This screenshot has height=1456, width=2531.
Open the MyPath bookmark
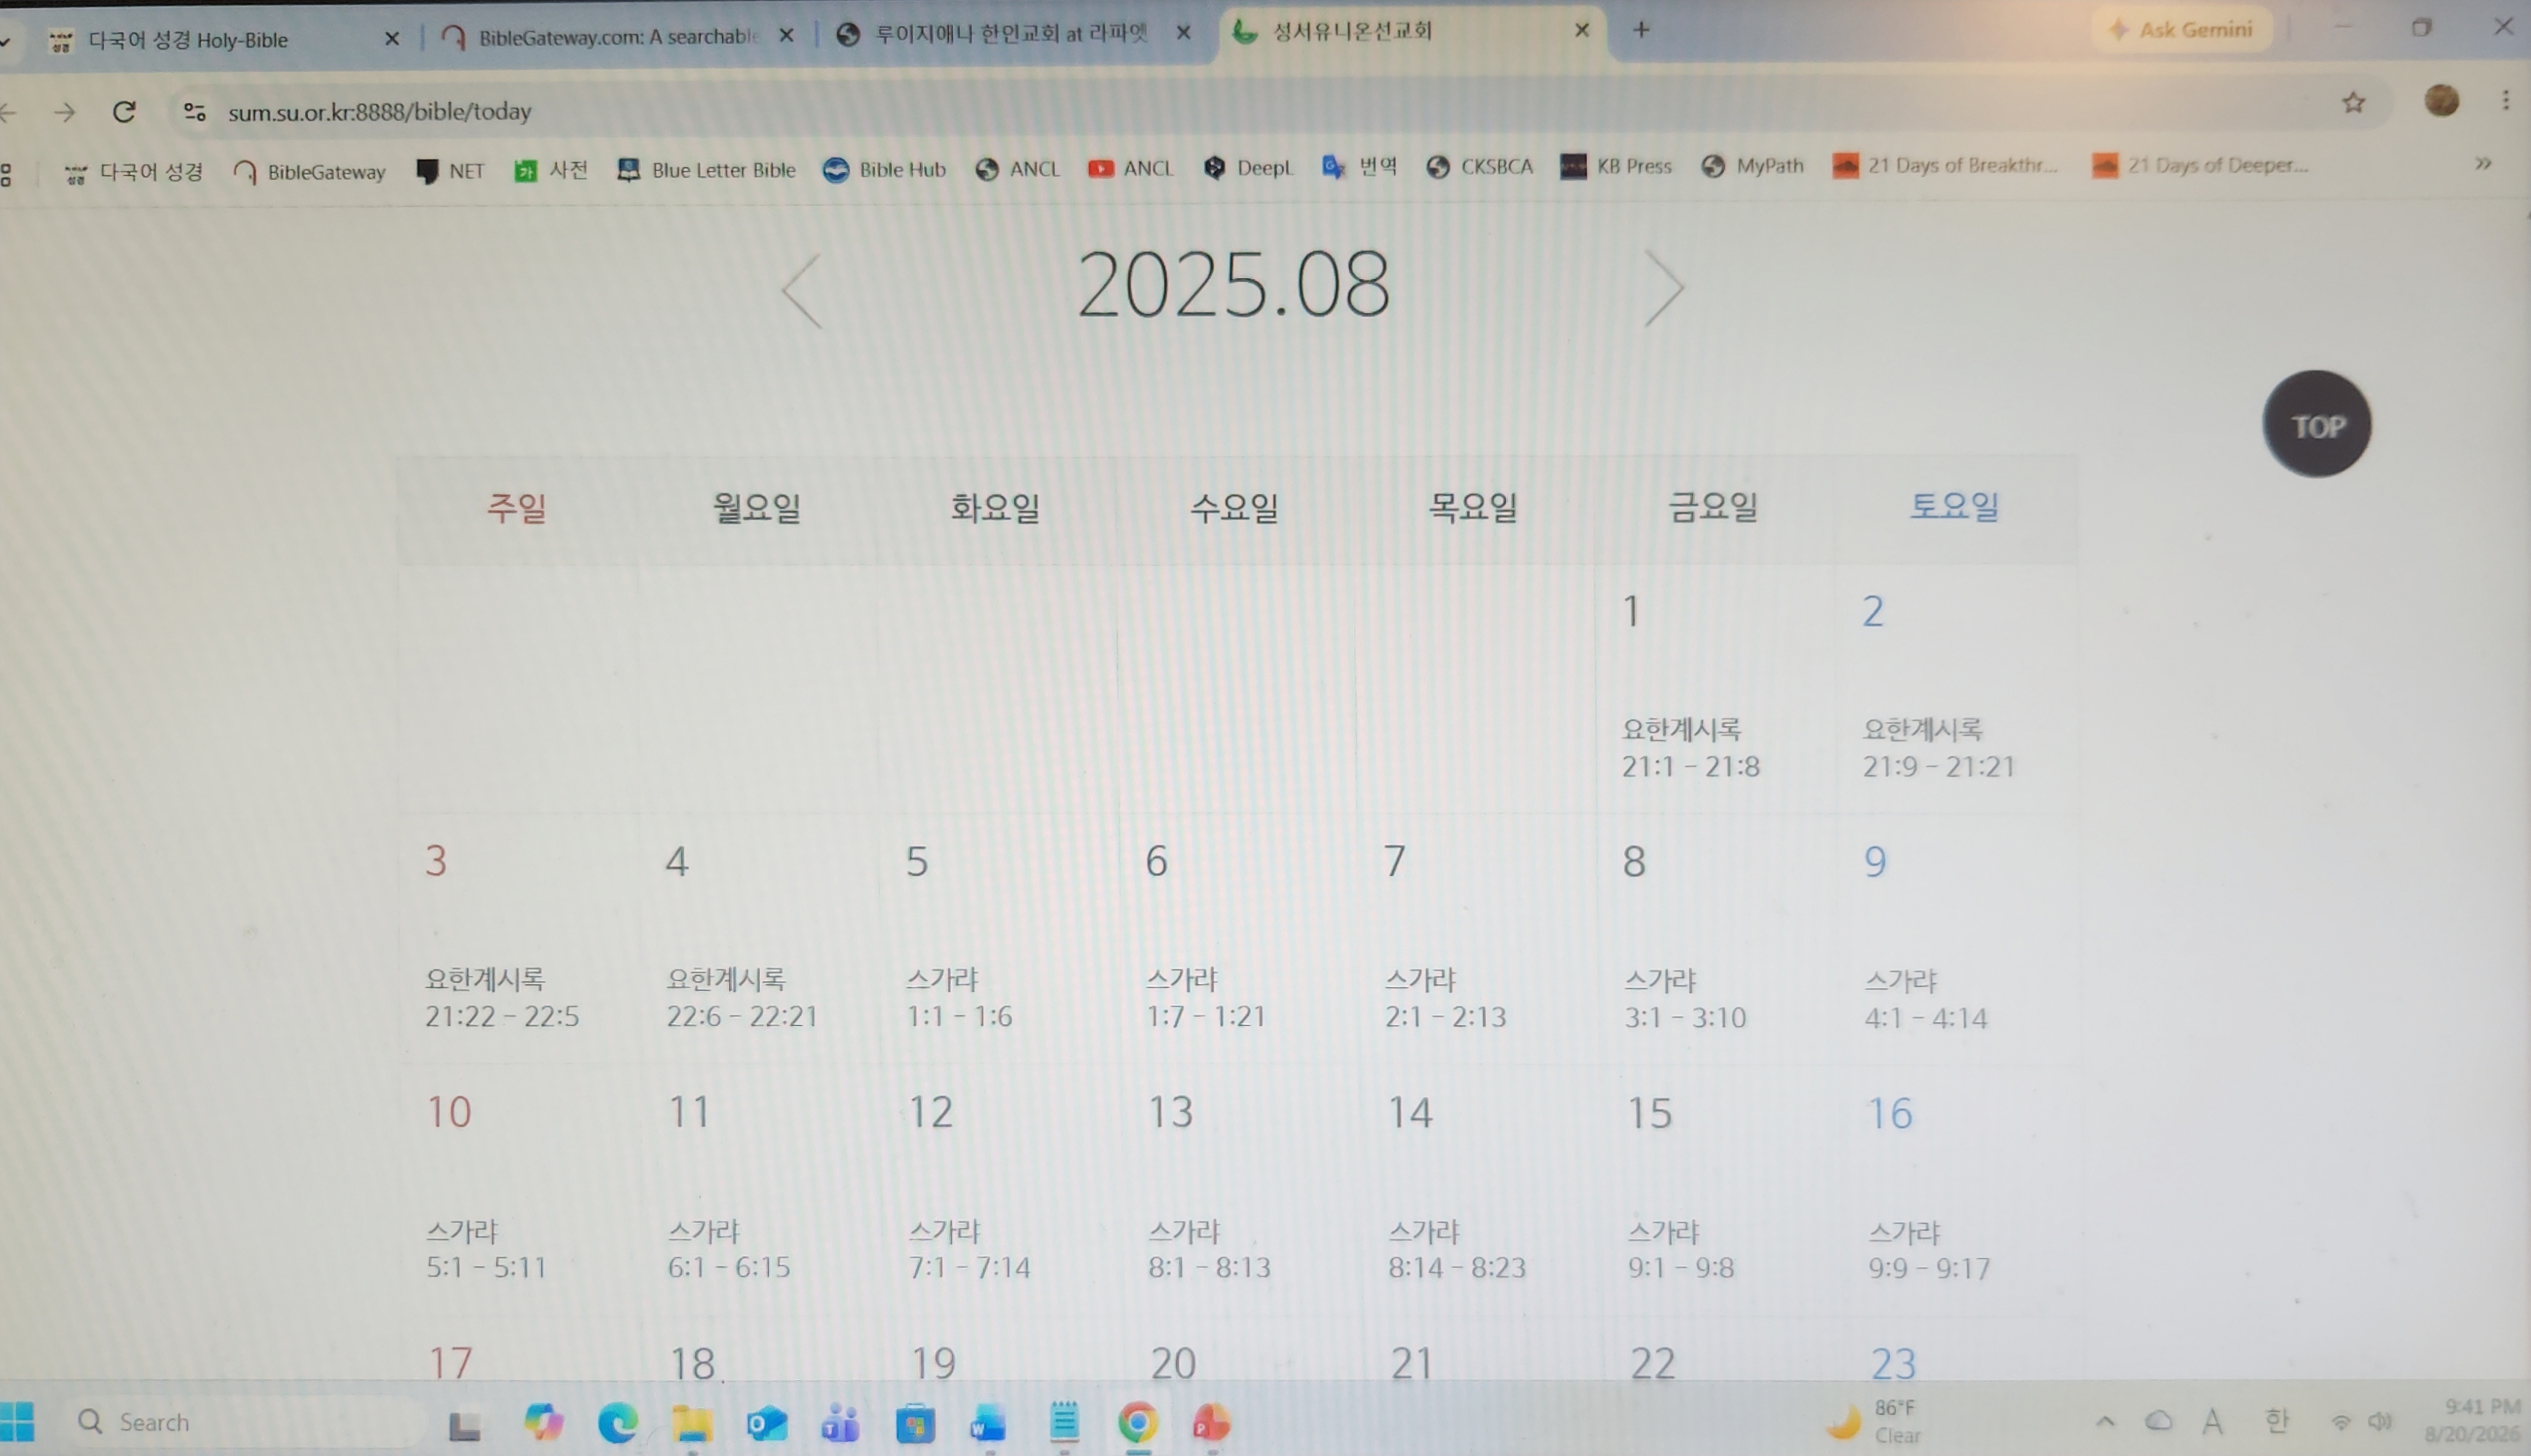1752,165
